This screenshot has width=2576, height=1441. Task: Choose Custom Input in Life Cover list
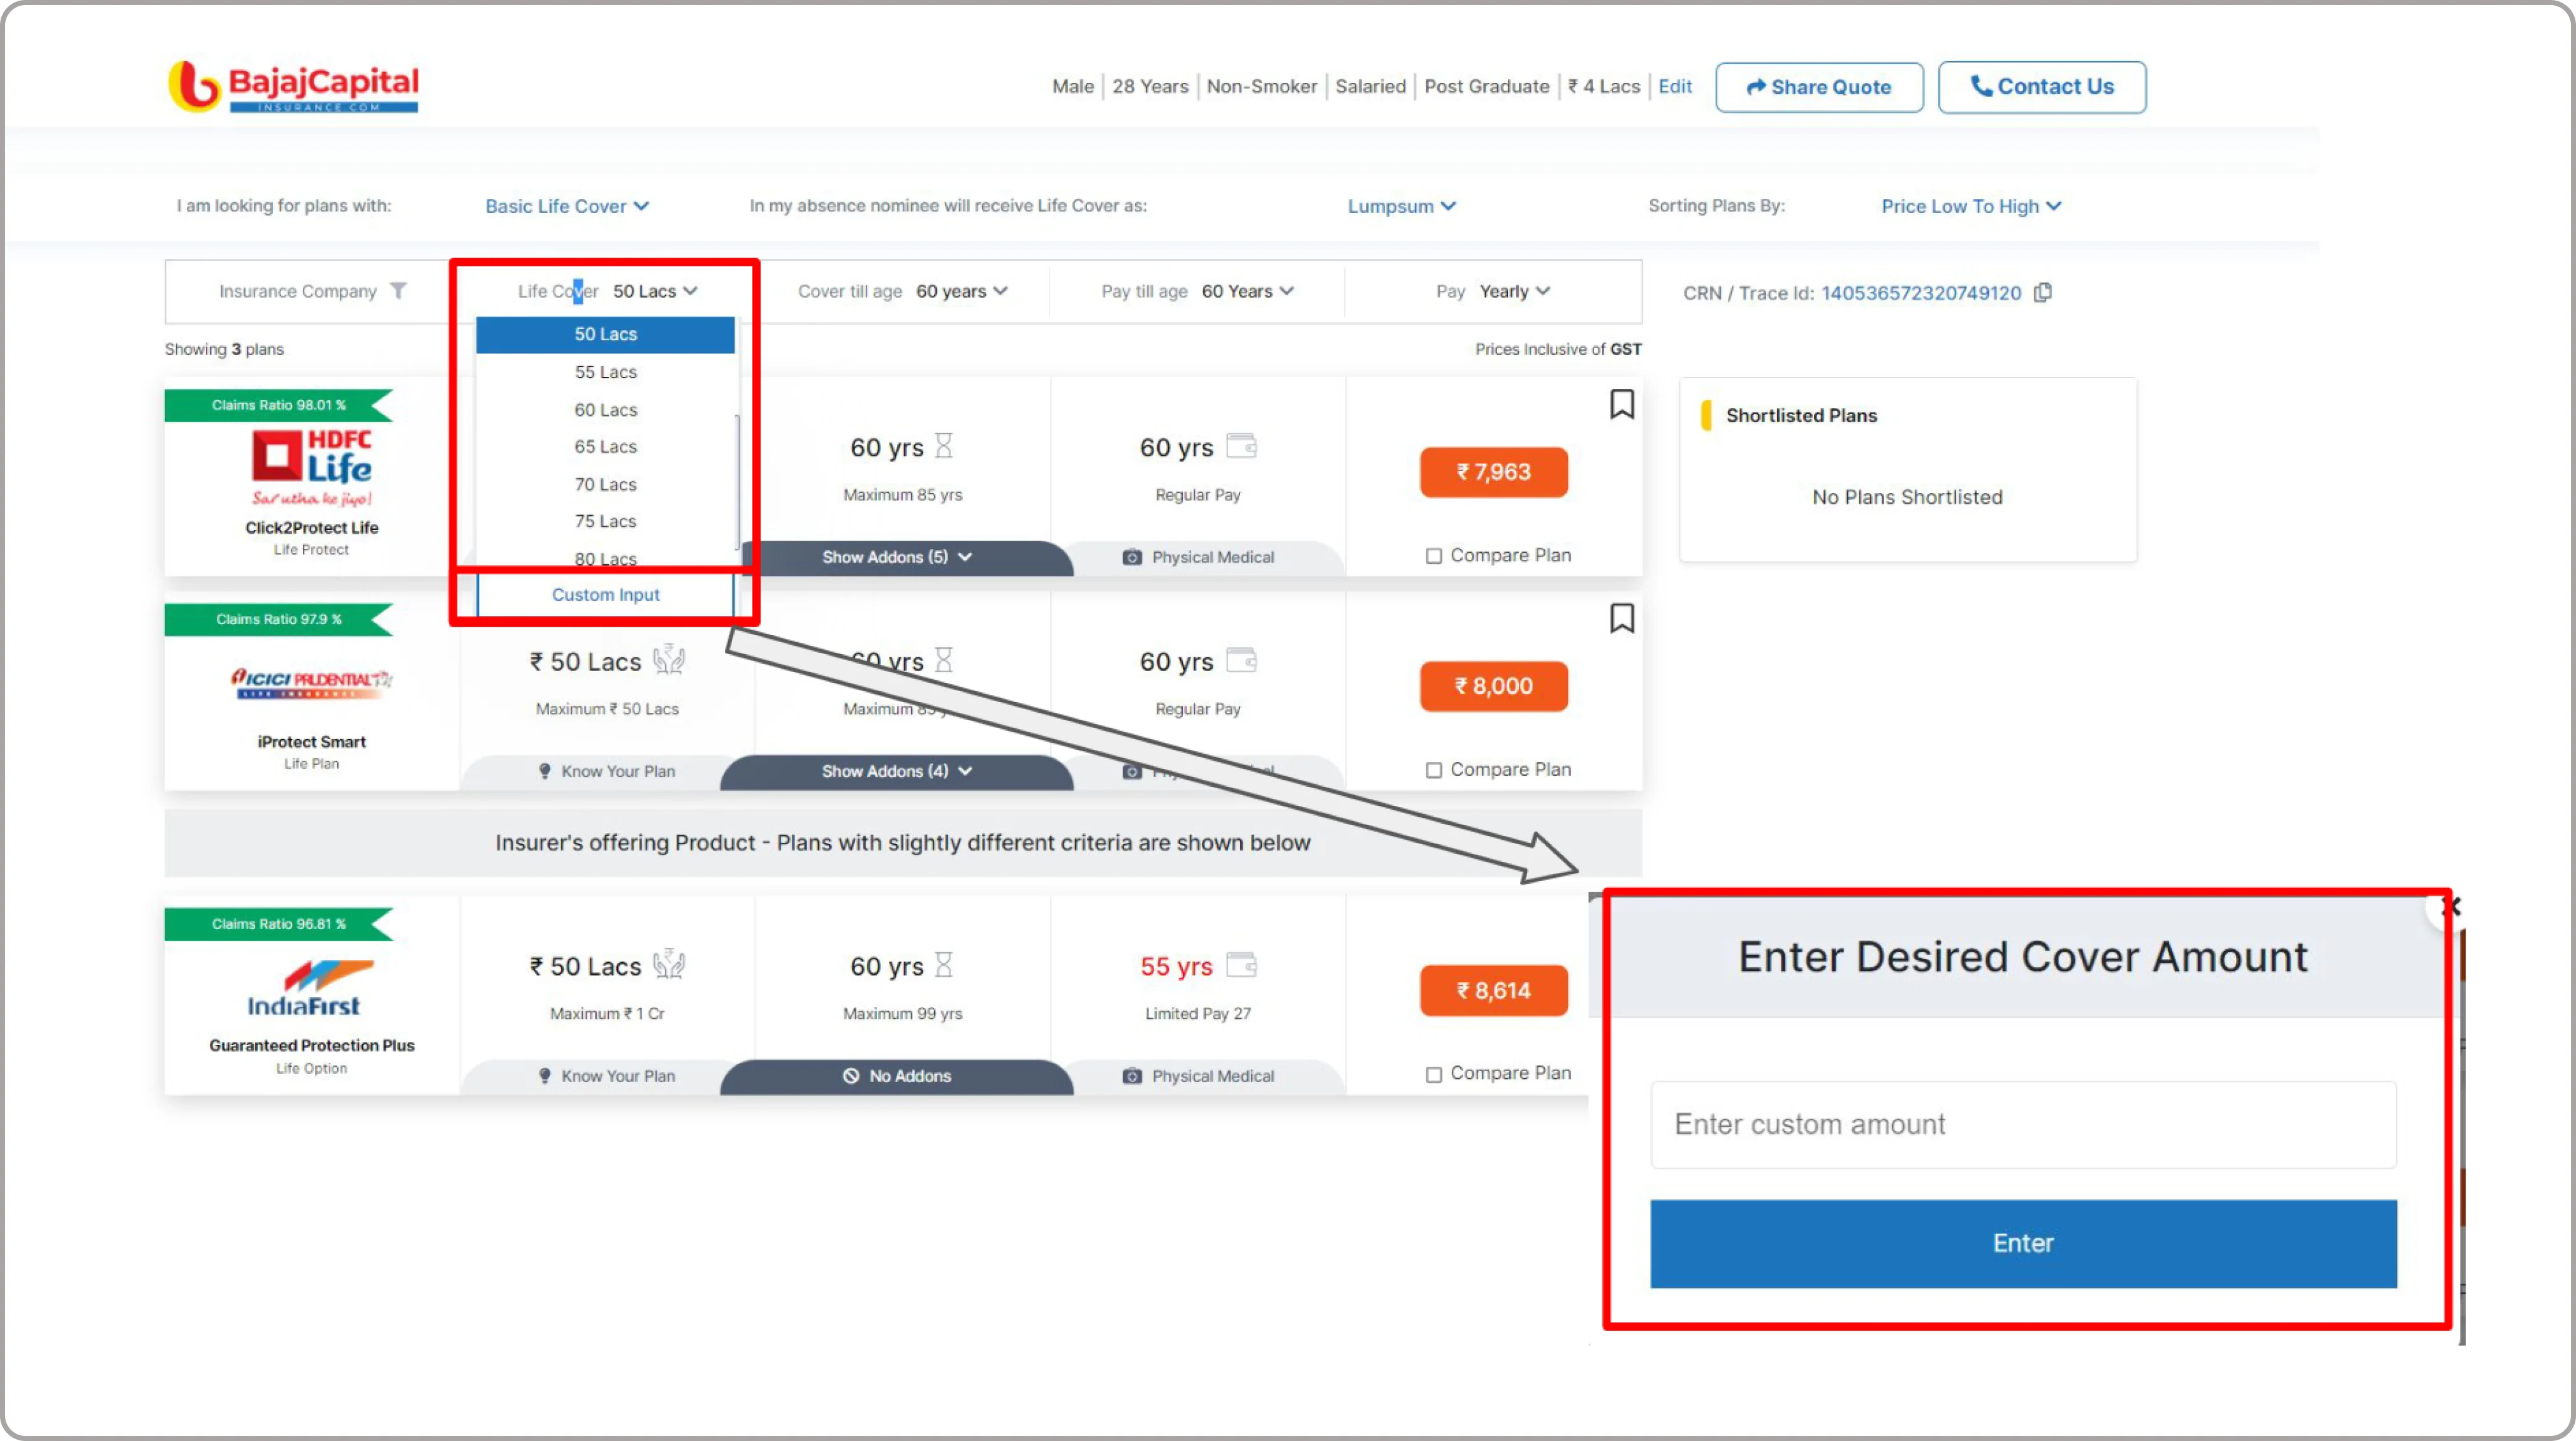pyautogui.click(x=605, y=595)
